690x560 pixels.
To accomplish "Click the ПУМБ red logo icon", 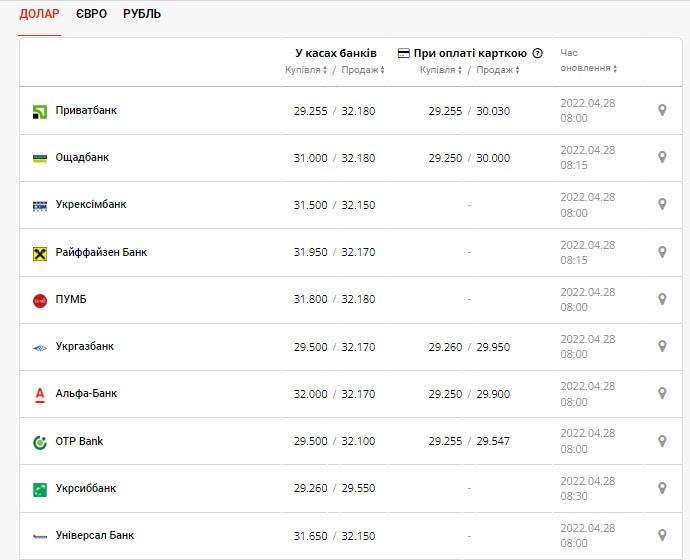I will pyautogui.click(x=40, y=300).
